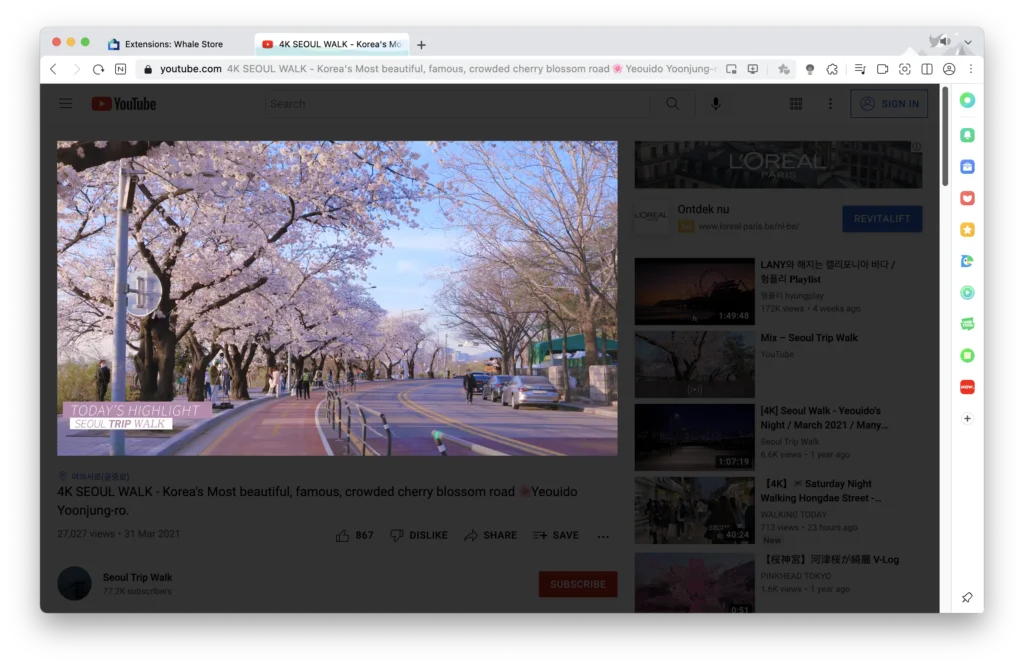Click the DISLIKE button
Viewport: 1024px width, 666px height.
[419, 535]
